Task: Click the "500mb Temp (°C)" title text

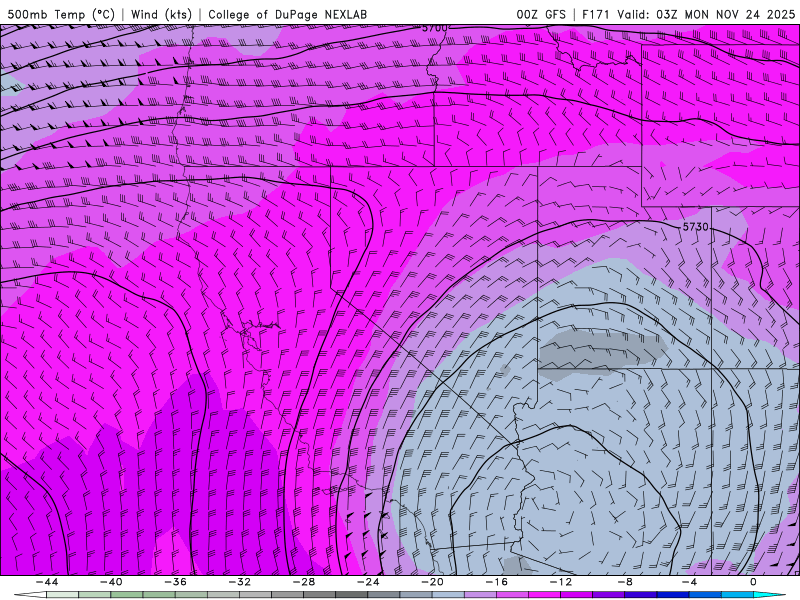Action: pos(61,14)
